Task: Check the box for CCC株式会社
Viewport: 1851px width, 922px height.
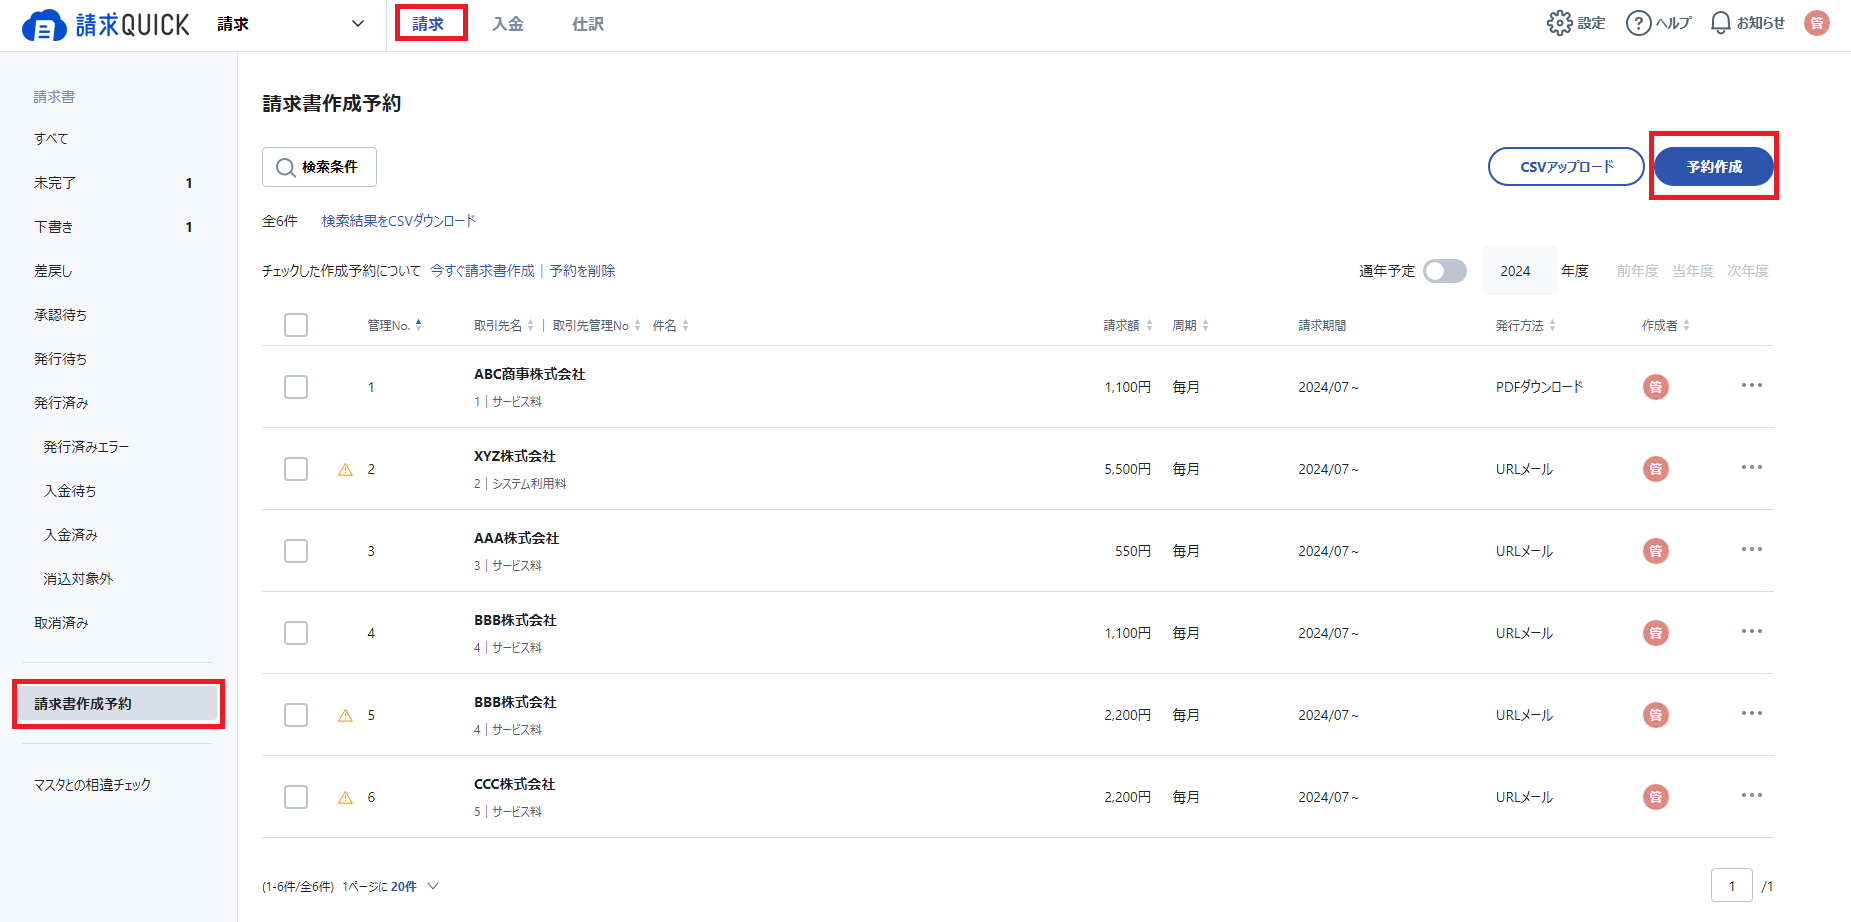Action: click(x=296, y=797)
